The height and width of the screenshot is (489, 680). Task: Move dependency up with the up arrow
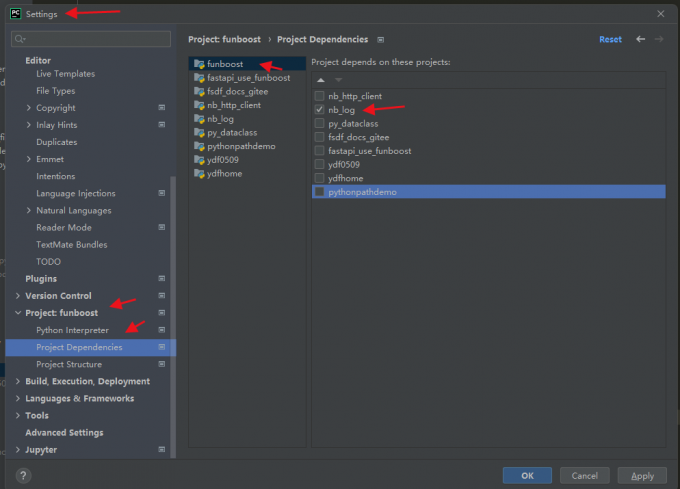(x=321, y=80)
